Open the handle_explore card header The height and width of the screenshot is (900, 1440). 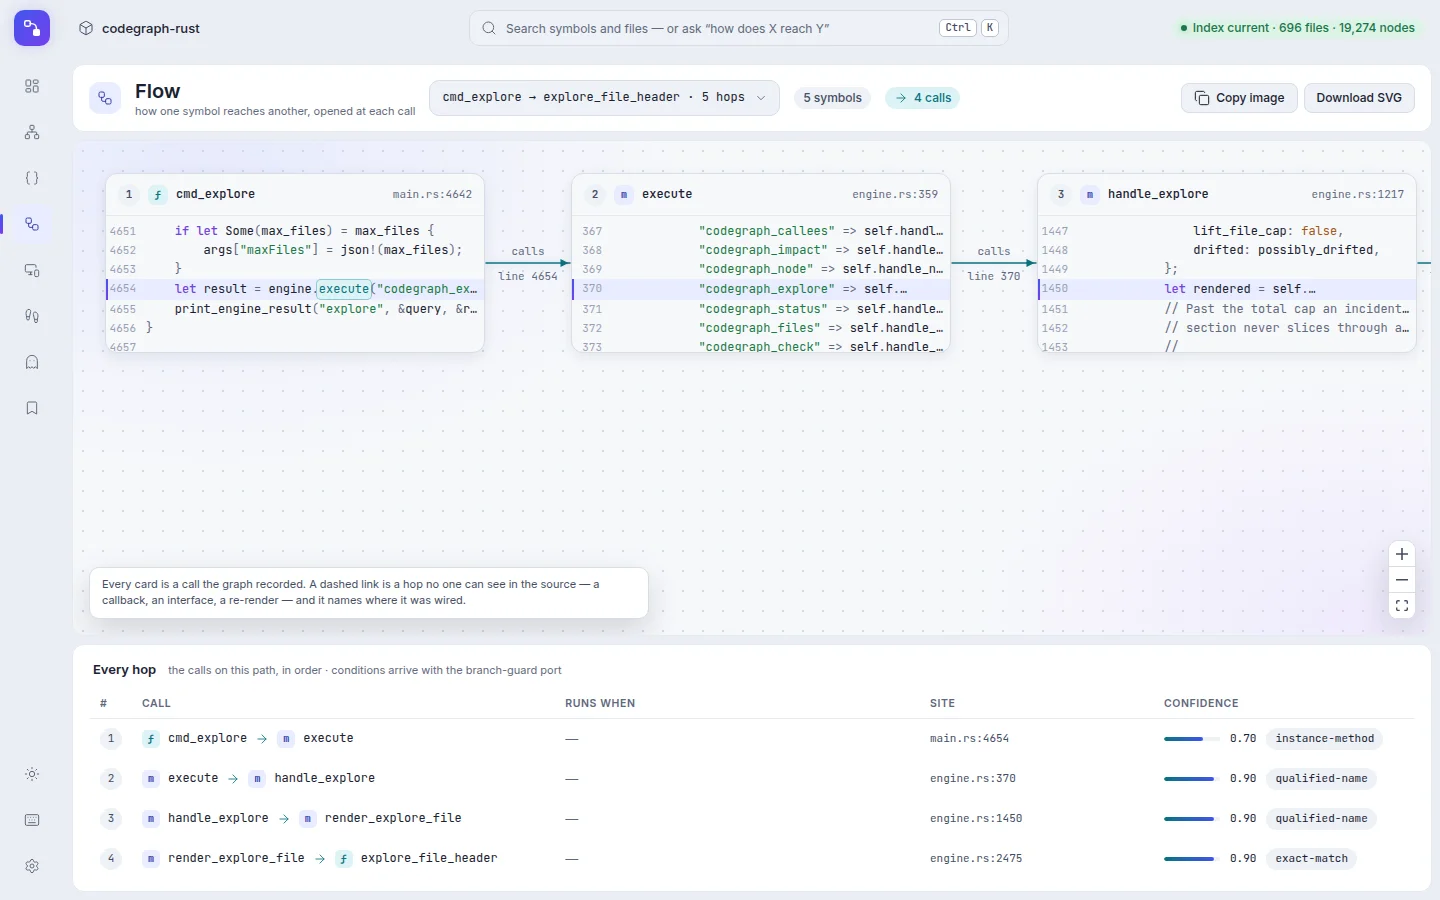tap(1227, 194)
